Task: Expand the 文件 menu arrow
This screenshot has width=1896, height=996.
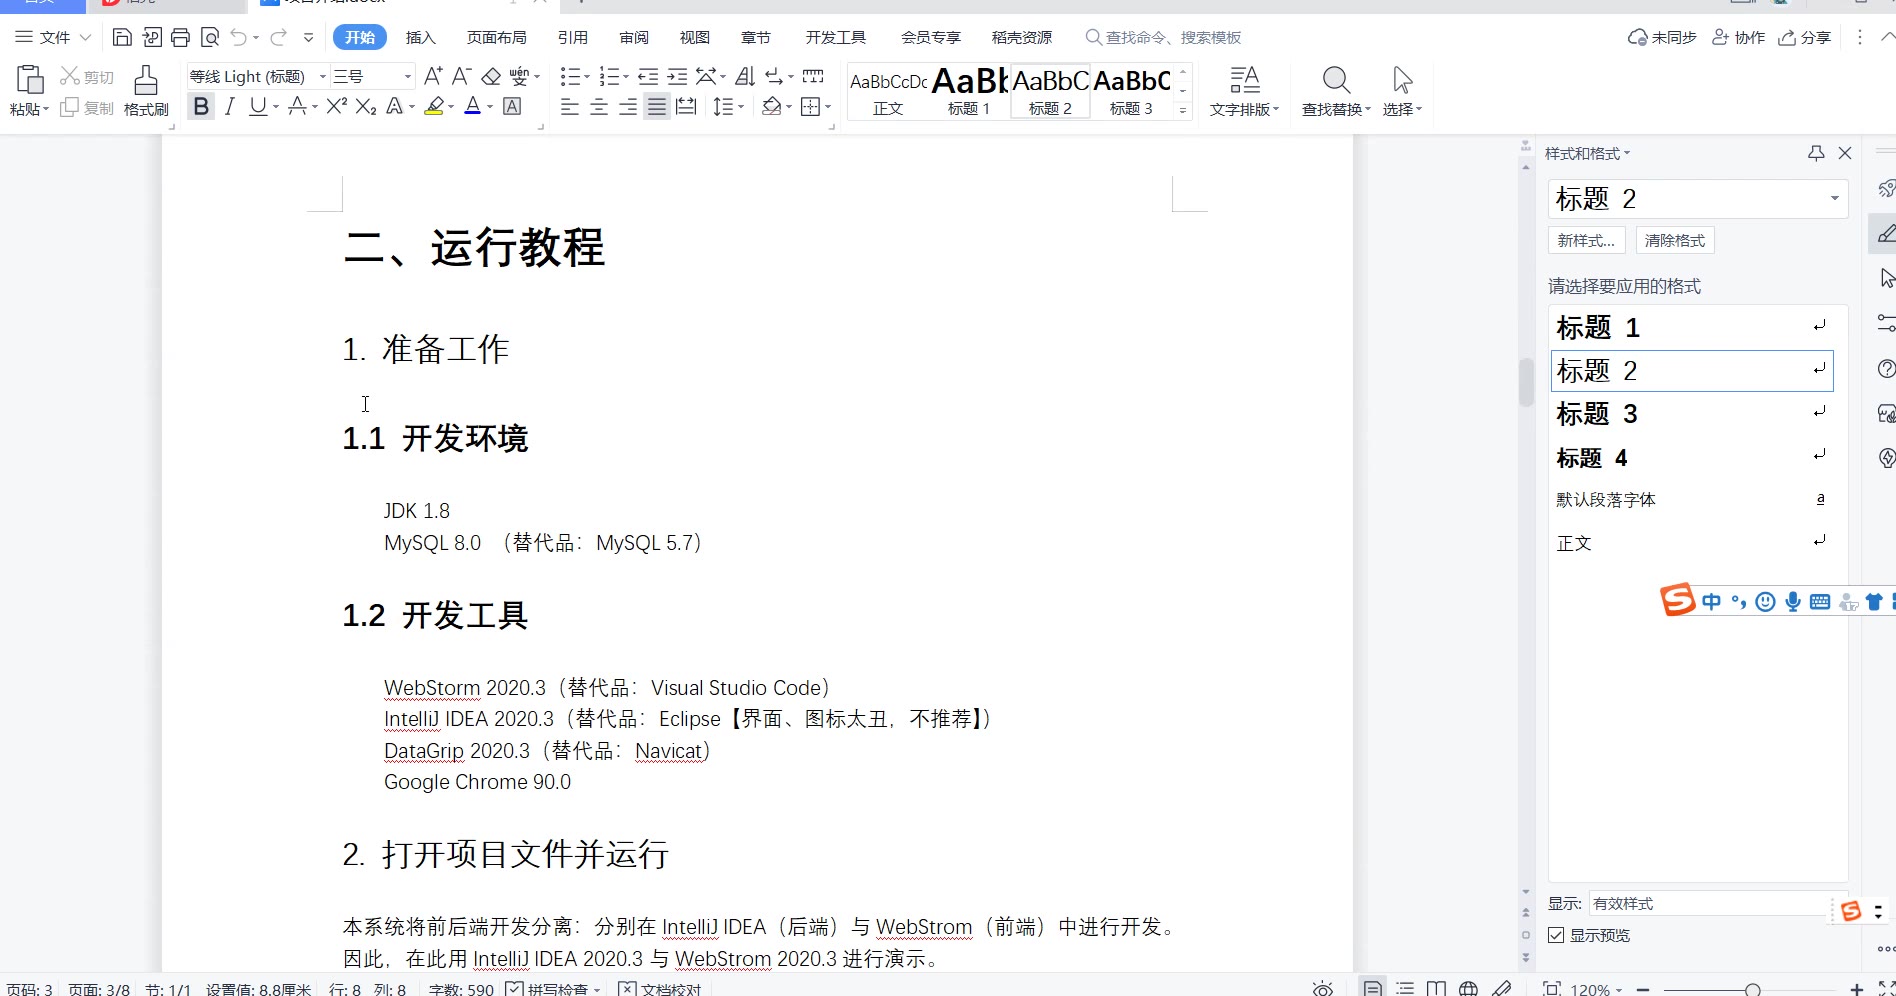Action: point(85,38)
